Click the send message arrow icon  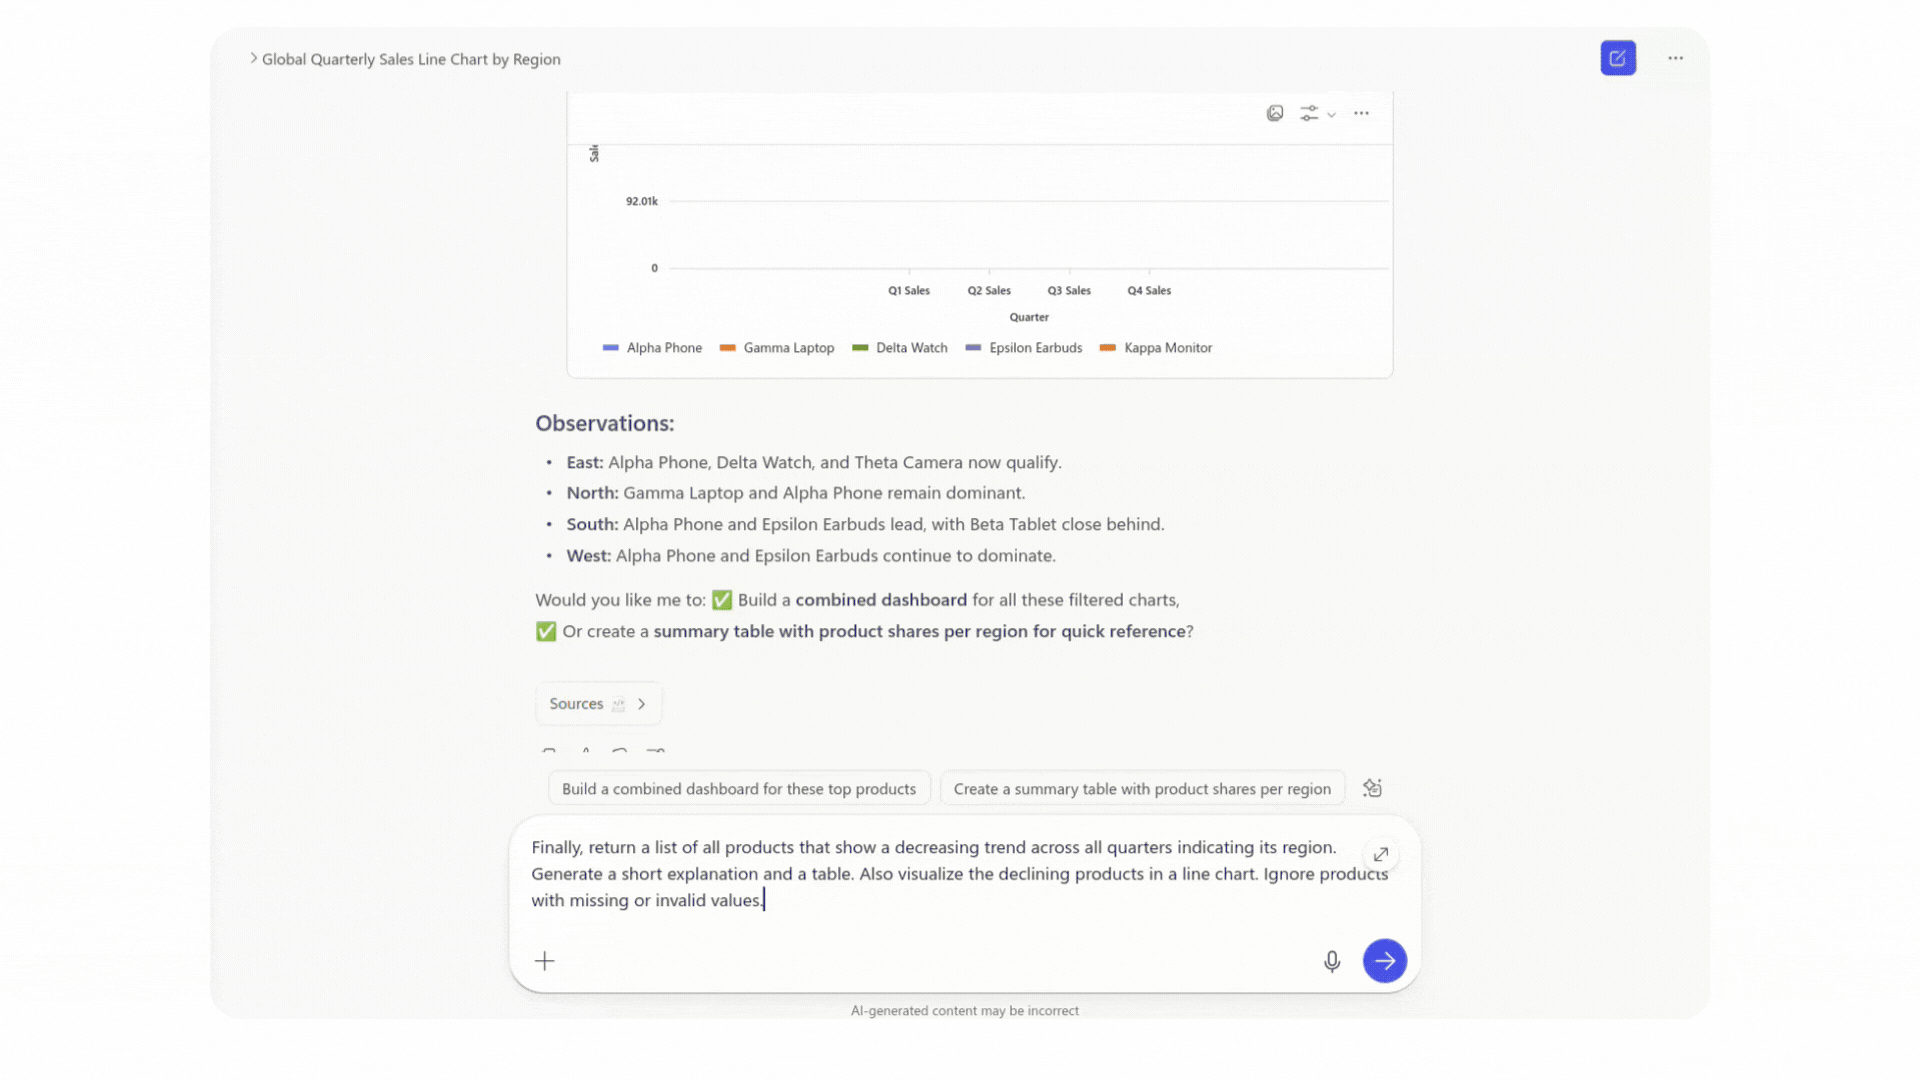click(1384, 961)
